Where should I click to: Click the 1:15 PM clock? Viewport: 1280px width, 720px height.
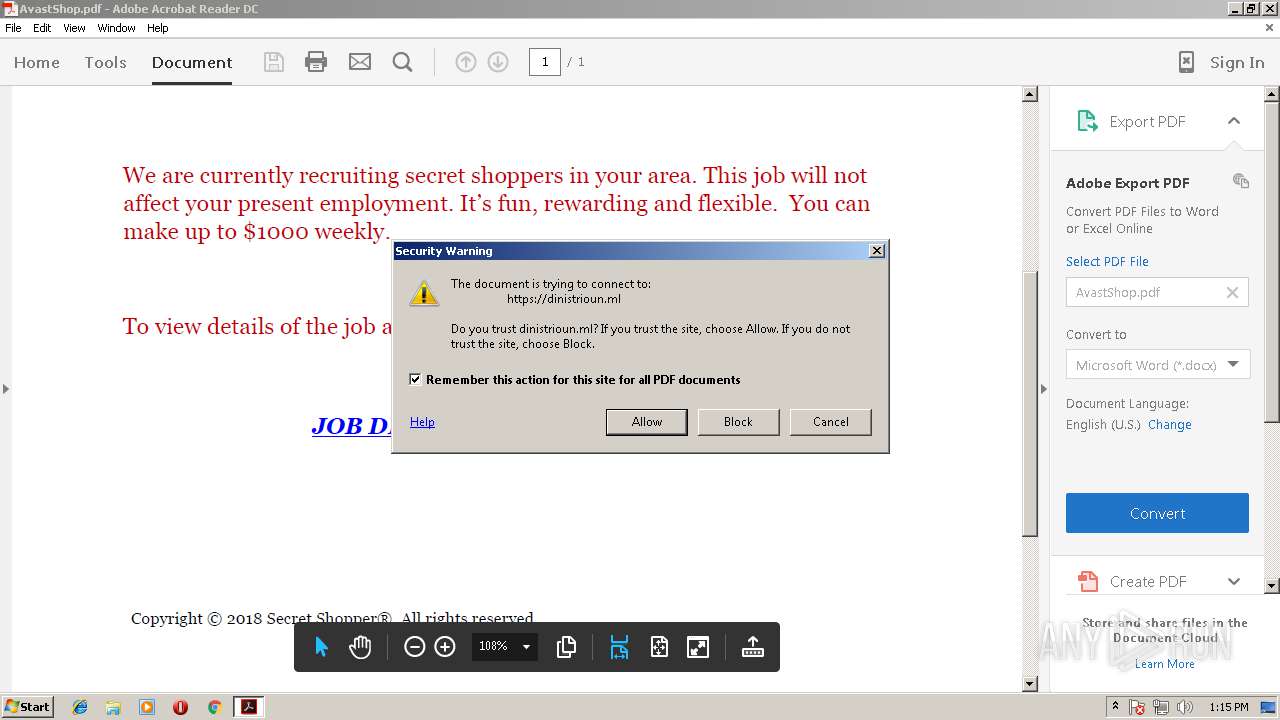1228,707
